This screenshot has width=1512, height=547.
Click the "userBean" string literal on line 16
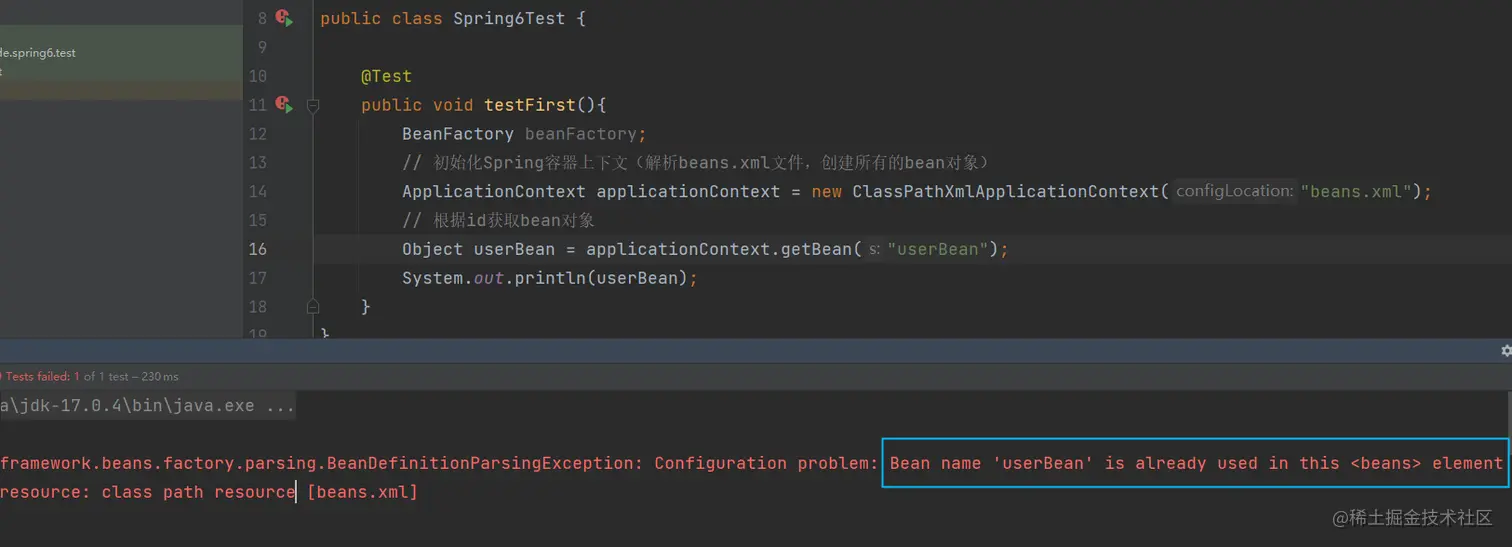938,249
